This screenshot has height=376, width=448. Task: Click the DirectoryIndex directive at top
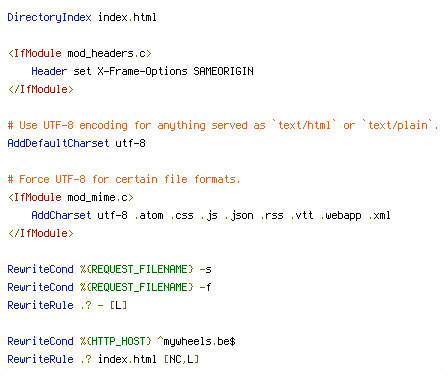tap(49, 17)
